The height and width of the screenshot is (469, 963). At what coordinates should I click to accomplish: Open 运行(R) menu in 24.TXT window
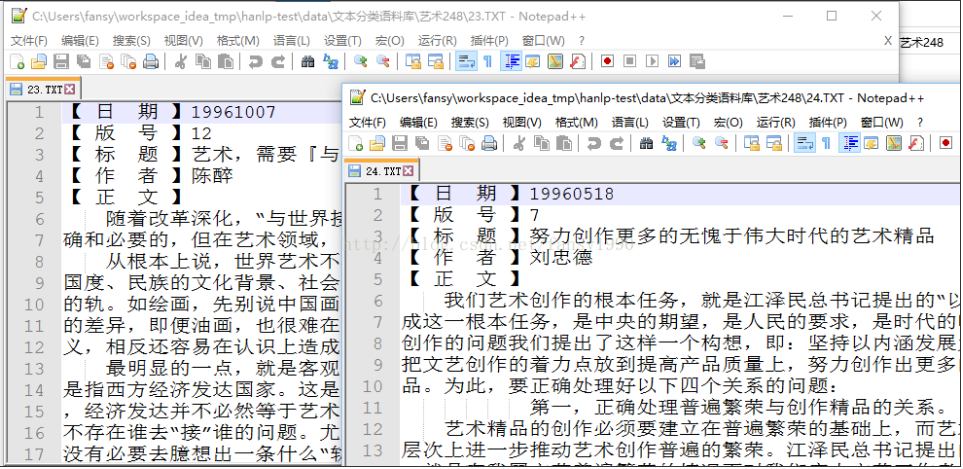[x=775, y=122]
